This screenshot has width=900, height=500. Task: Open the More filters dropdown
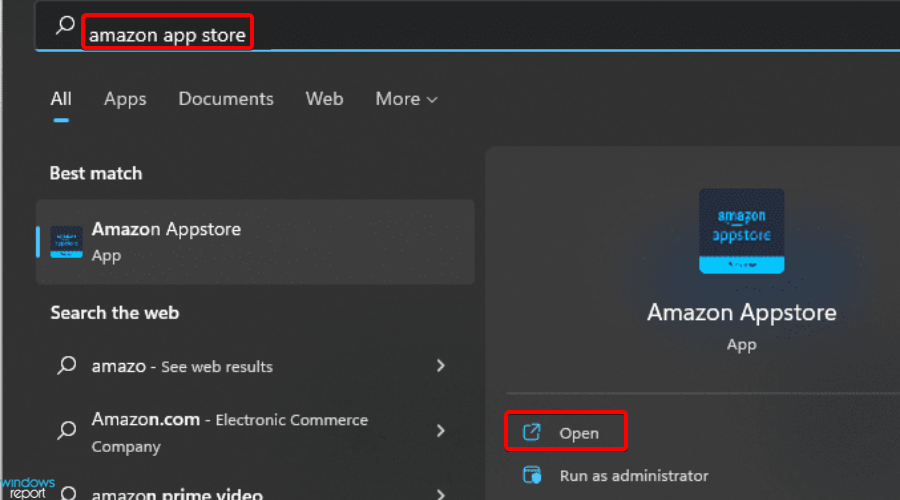(x=406, y=99)
